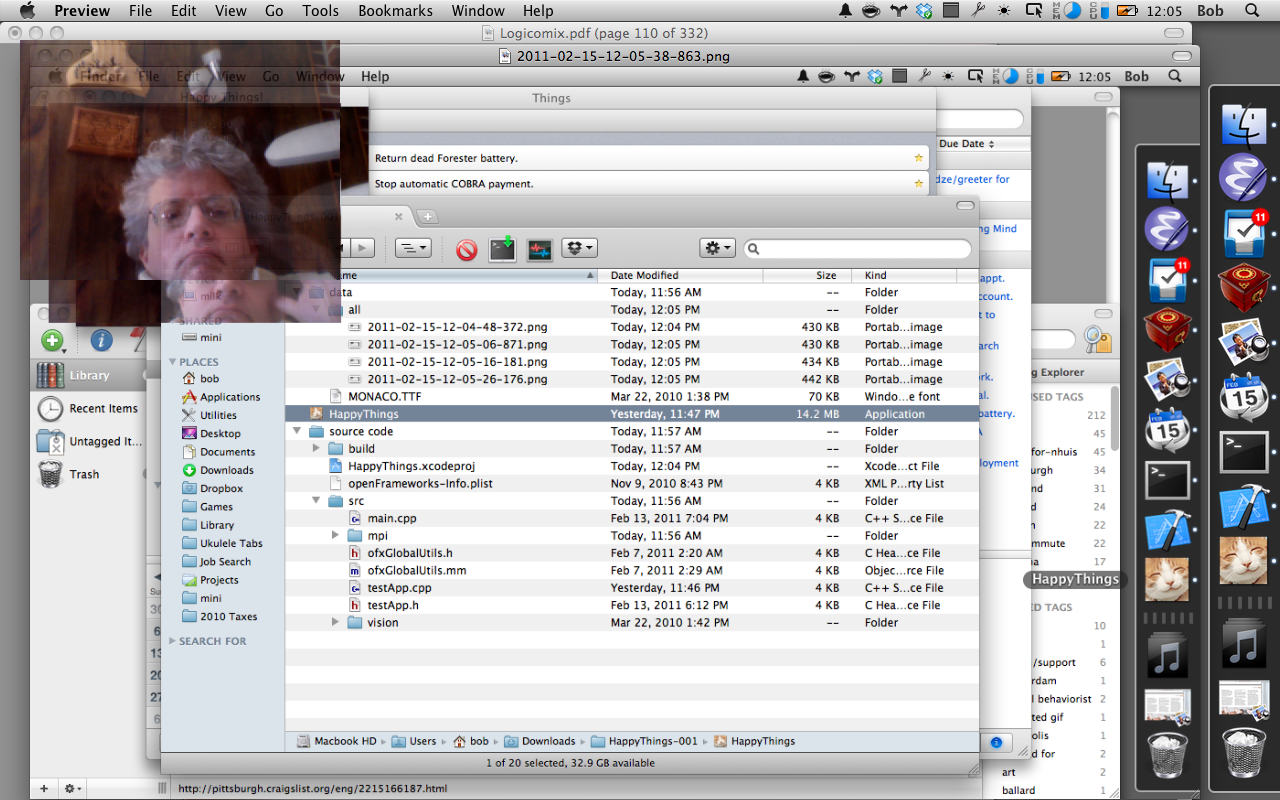The width and height of the screenshot is (1280, 800).
Task: Select the testApp.cpp file row
Action: 399,588
